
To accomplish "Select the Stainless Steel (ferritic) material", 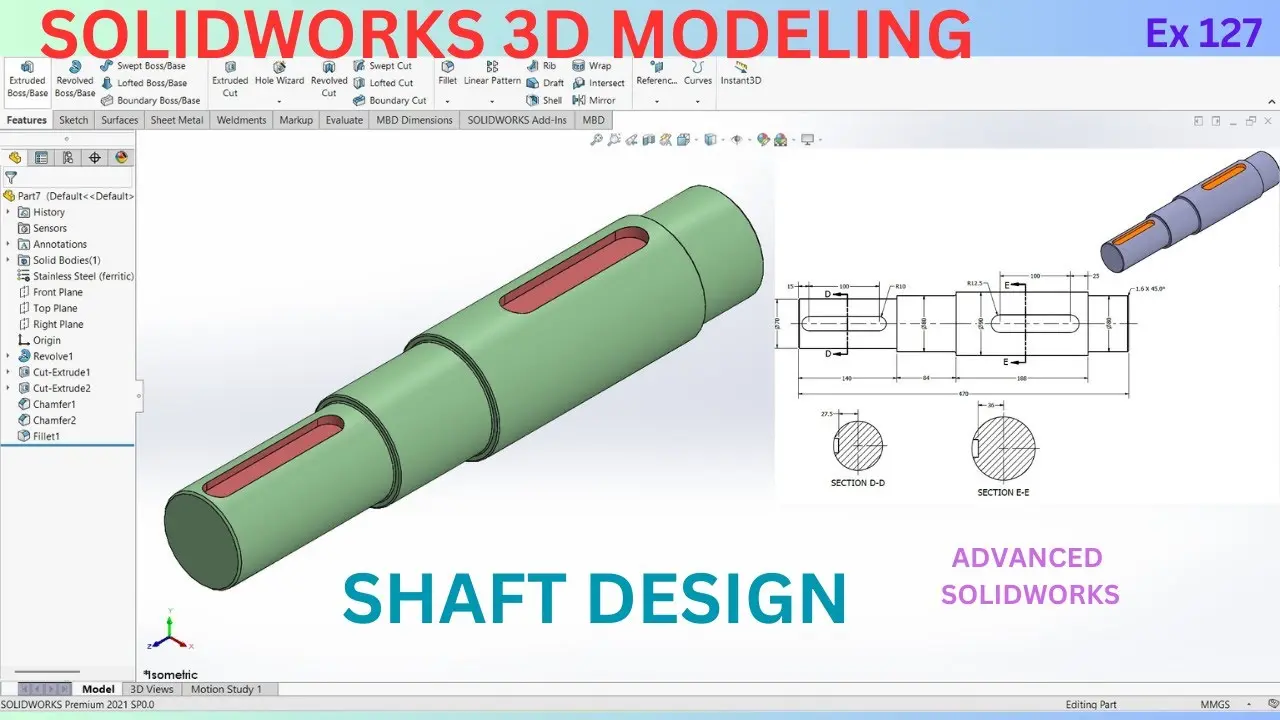I will (76, 276).
